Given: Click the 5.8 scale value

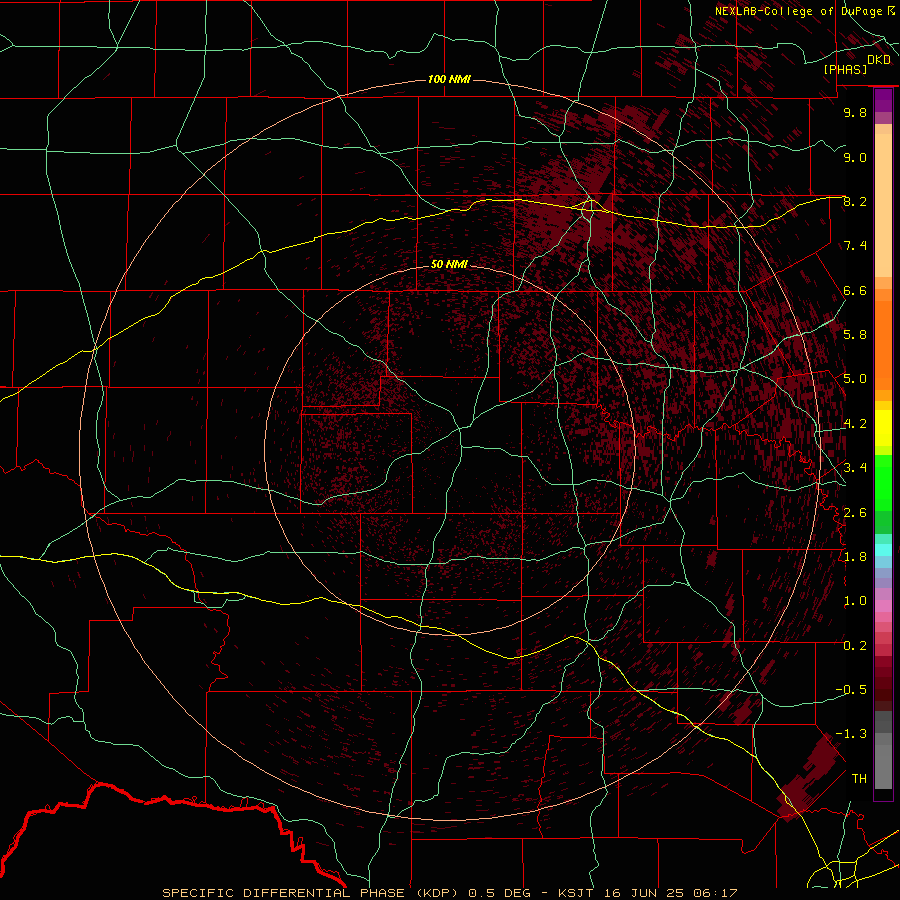Looking at the screenshot, I should click(x=855, y=335).
